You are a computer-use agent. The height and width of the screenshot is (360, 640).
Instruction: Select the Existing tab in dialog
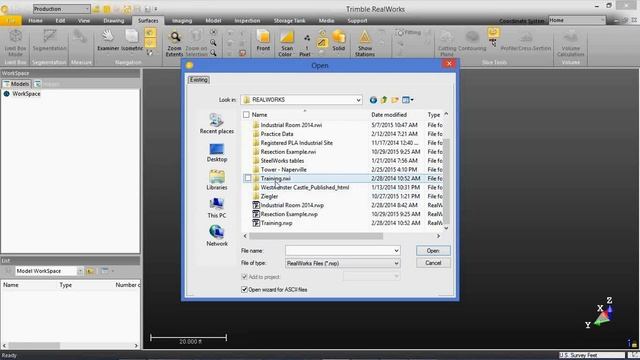point(199,80)
